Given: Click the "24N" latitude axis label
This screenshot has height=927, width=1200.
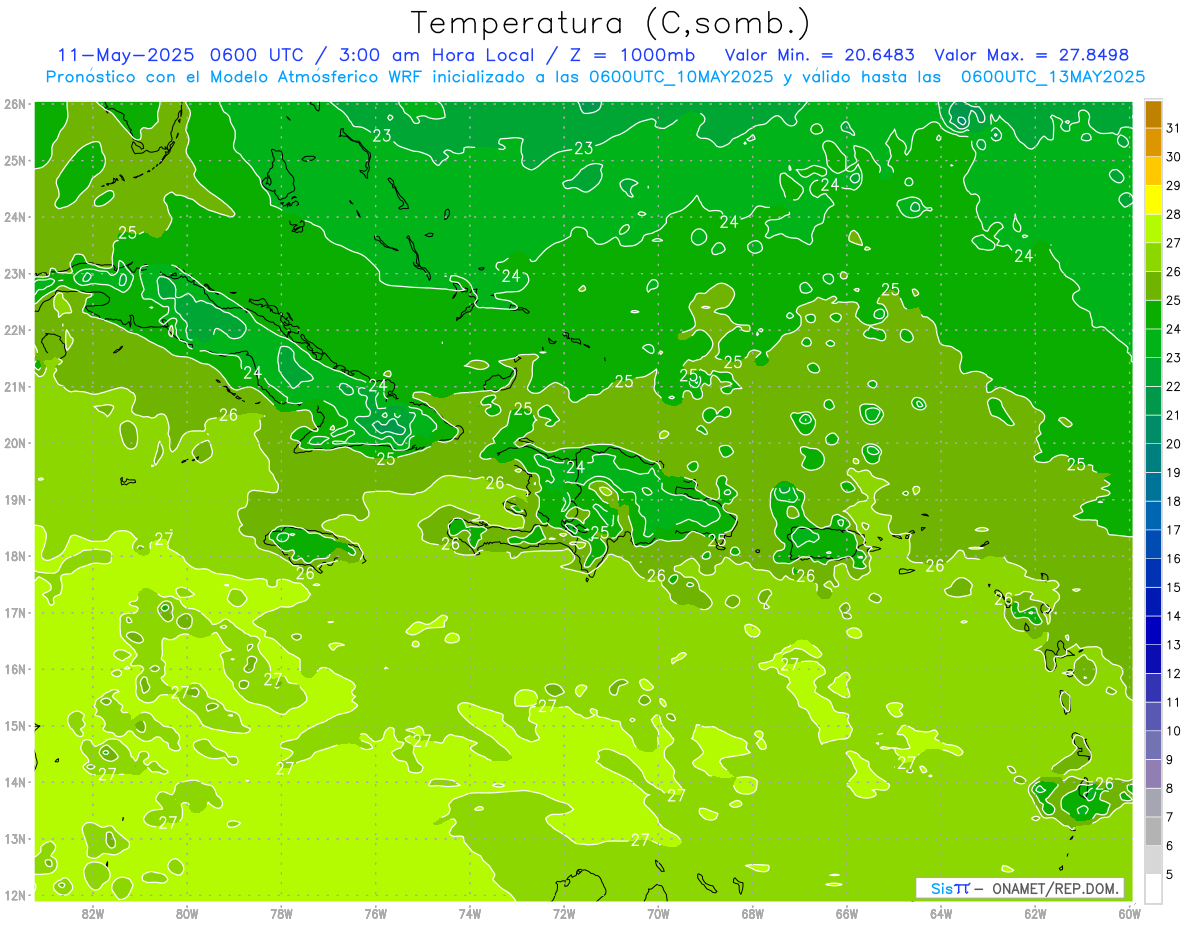Looking at the screenshot, I should (15, 217).
